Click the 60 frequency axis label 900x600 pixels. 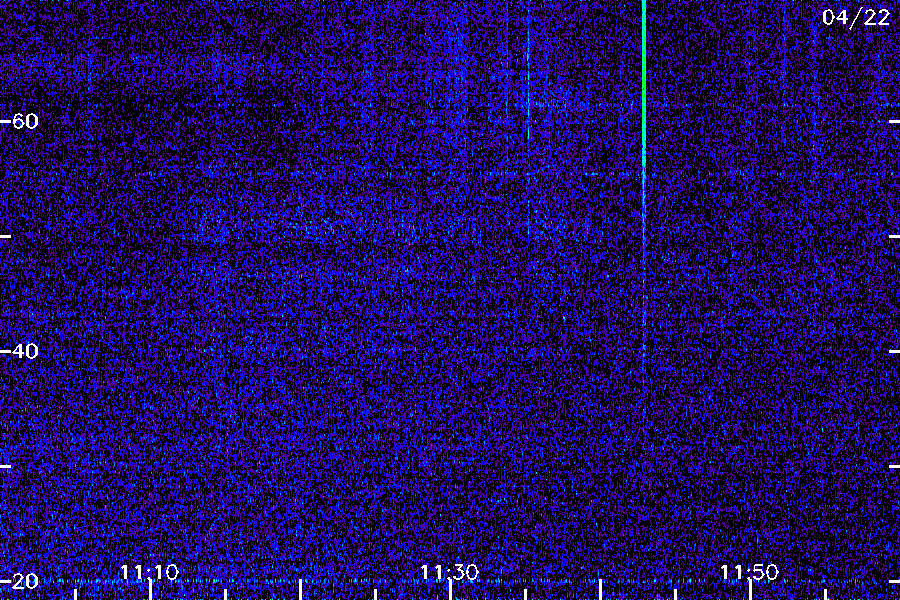(x=25, y=121)
